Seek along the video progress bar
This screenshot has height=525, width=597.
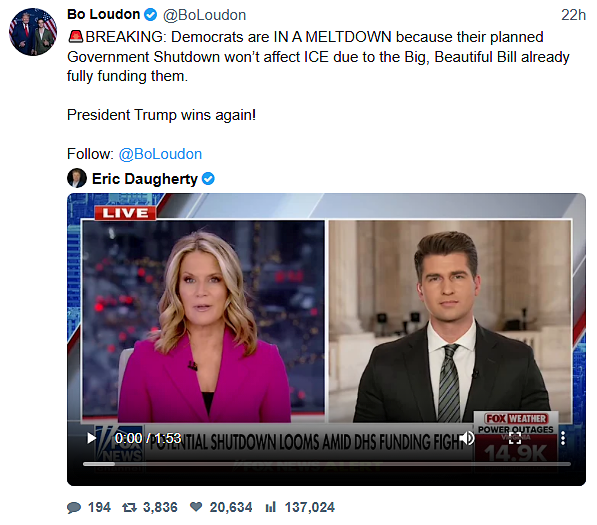click(327, 464)
